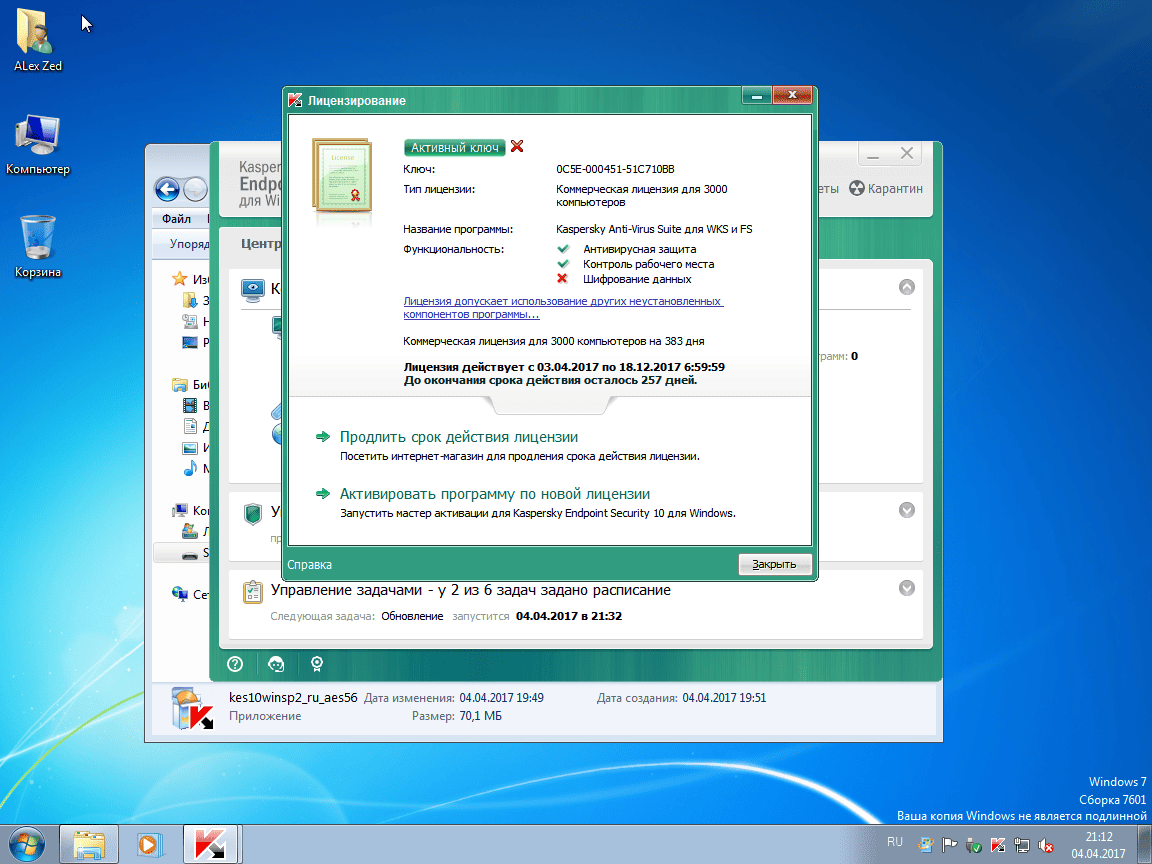The width and height of the screenshot is (1152, 864).
Task: Select the Pictures library icon in Explorer tree
Action: pyautogui.click(x=190, y=447)
